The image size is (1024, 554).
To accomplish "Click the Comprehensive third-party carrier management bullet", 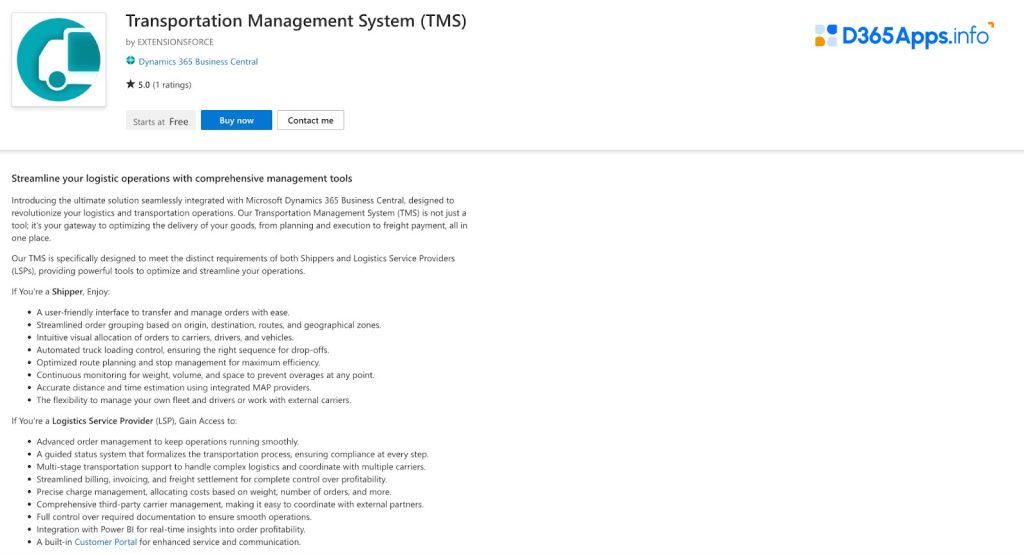I will coord(230,504).
